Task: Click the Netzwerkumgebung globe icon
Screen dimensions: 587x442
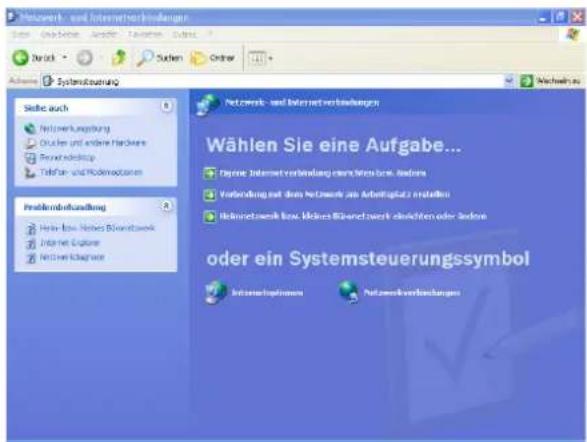Action: pyautogui.click(x=30, y=129)
